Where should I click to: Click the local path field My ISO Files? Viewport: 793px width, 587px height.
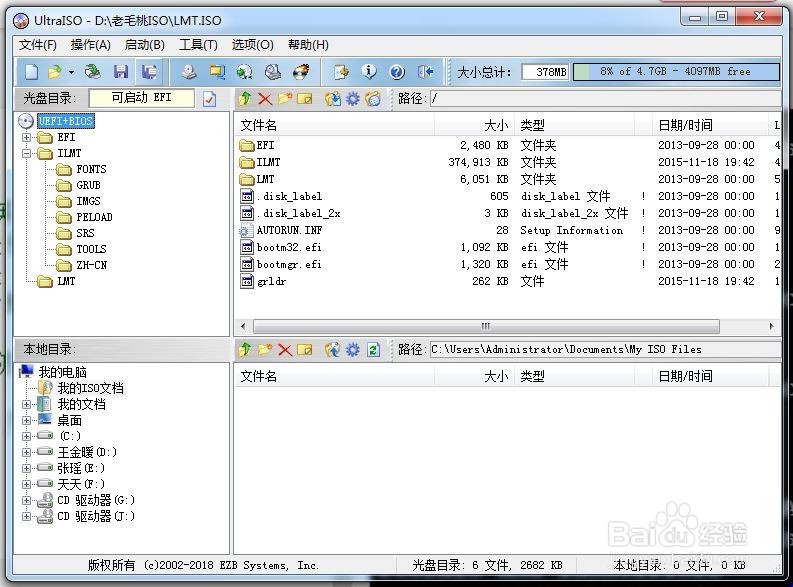(x=605, y=350)
